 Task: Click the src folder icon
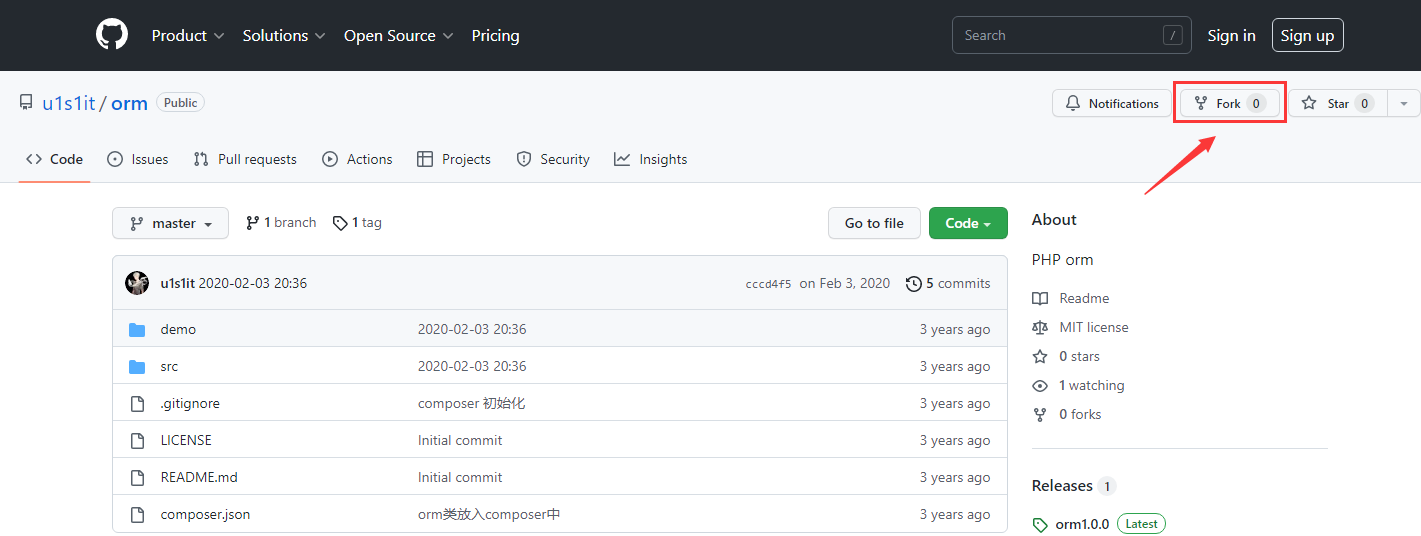pos(137,366)
